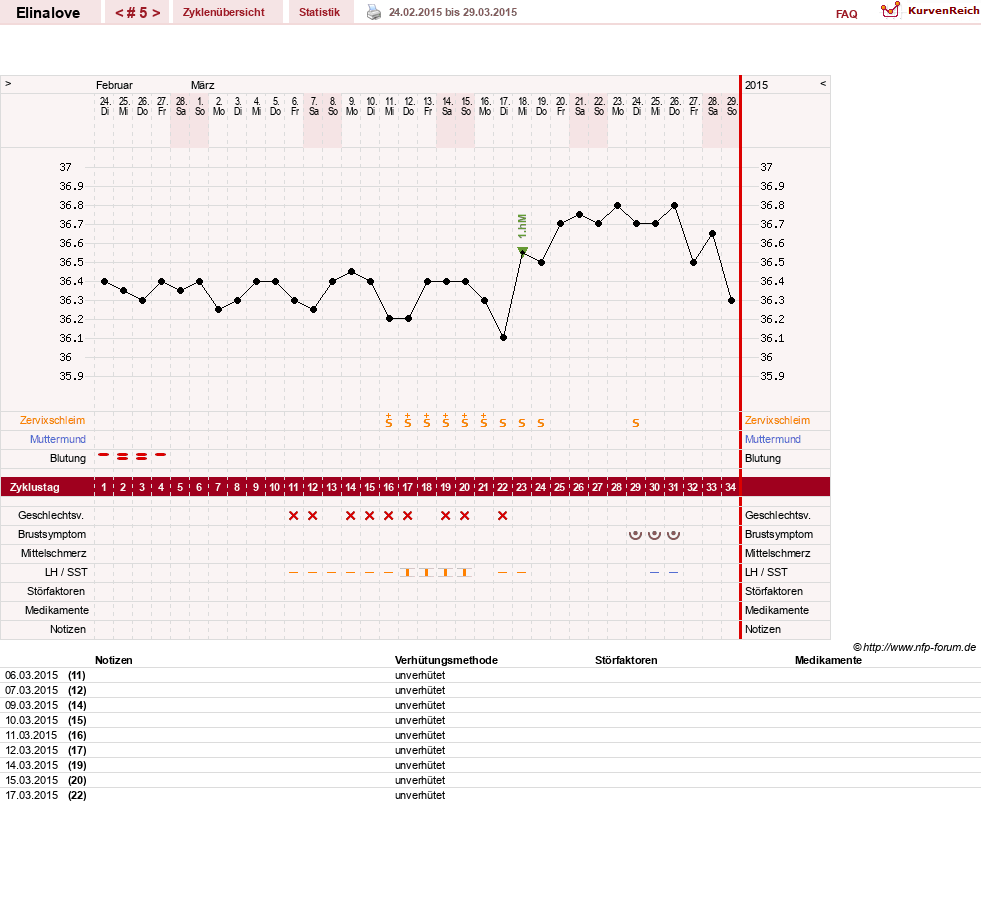
Task: Click the lowest temperature point on day 22
Action: [x=503, y=338]
